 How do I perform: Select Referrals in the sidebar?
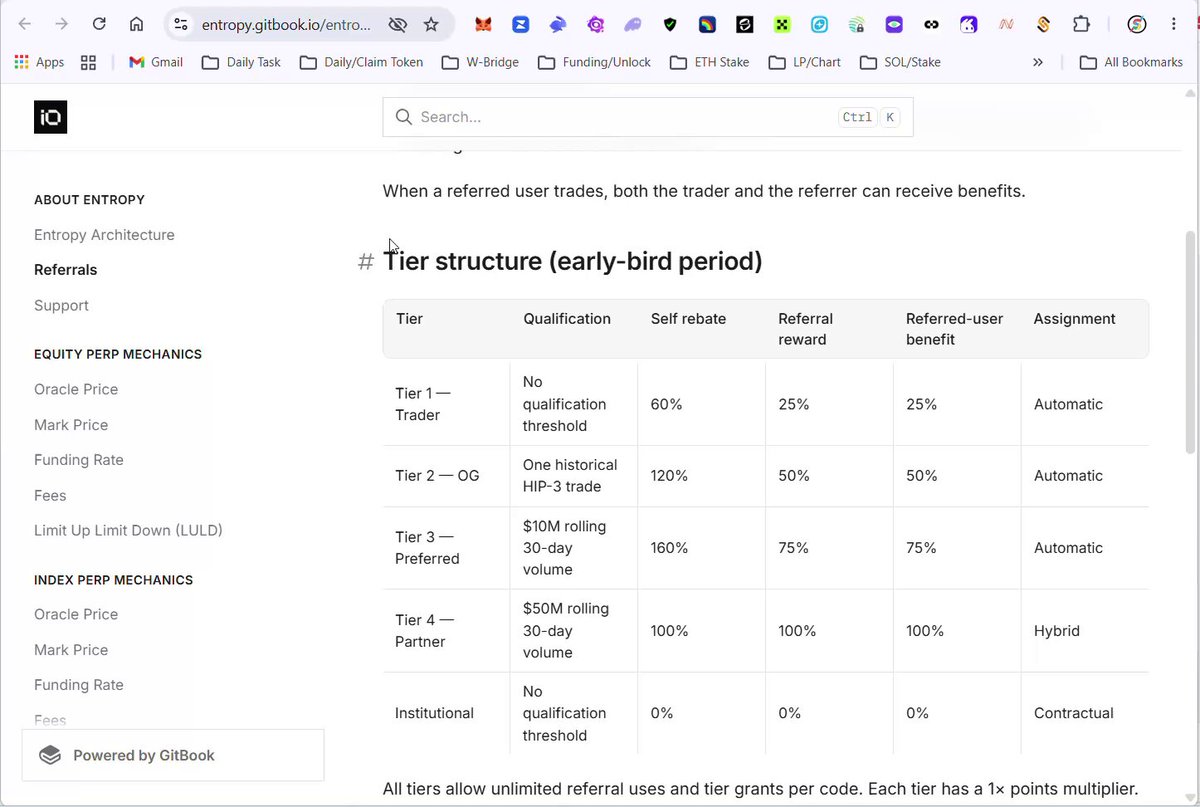pyautogui.click(x=66, y=270)
